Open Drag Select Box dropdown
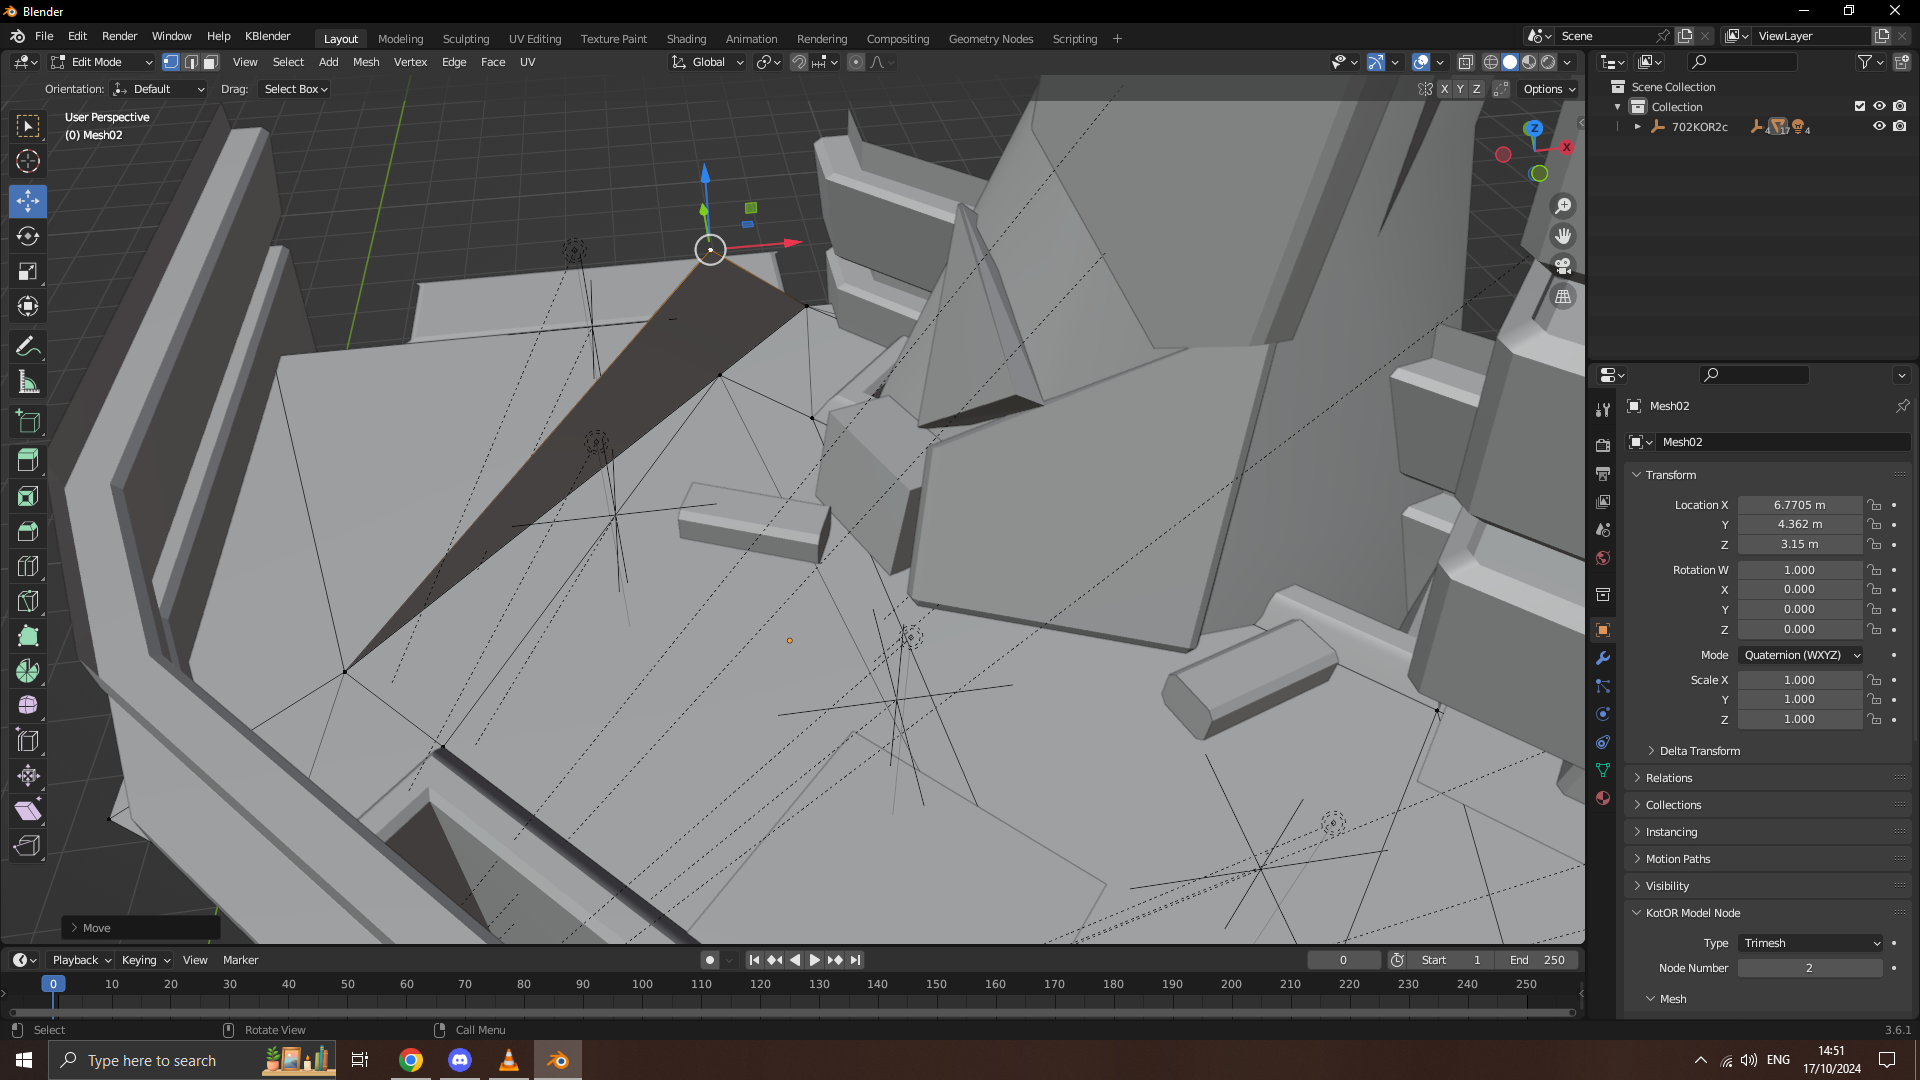 coord(295,89)
